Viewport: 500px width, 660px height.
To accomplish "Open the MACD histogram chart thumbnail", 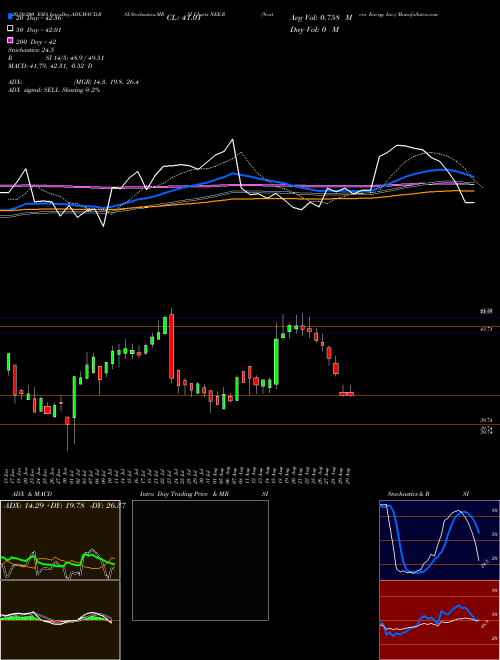I will 60,620.
